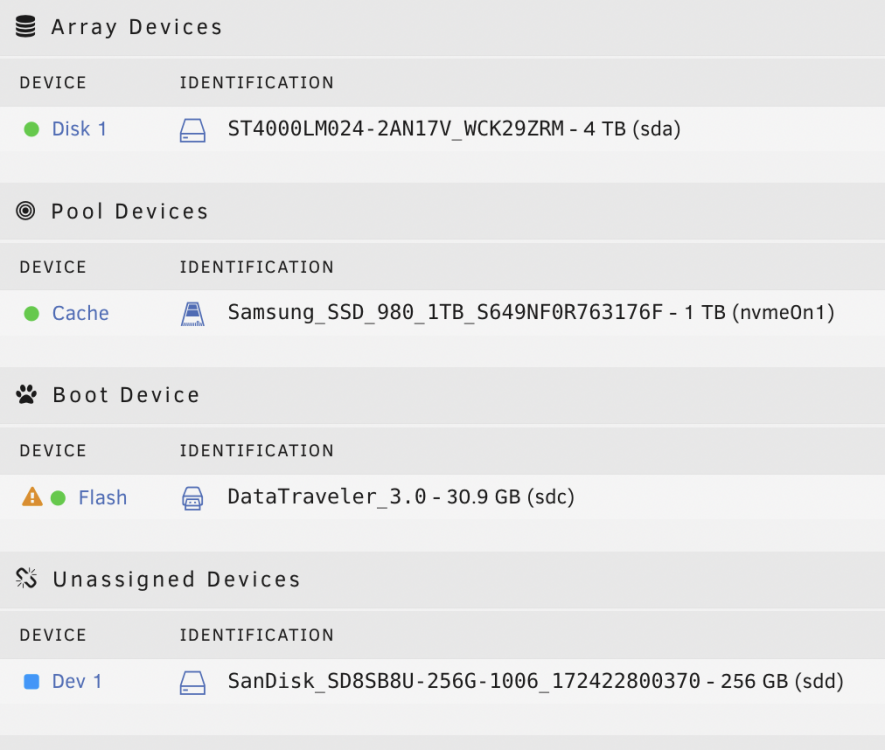Open the Flash boot device link

click(103, 498)
